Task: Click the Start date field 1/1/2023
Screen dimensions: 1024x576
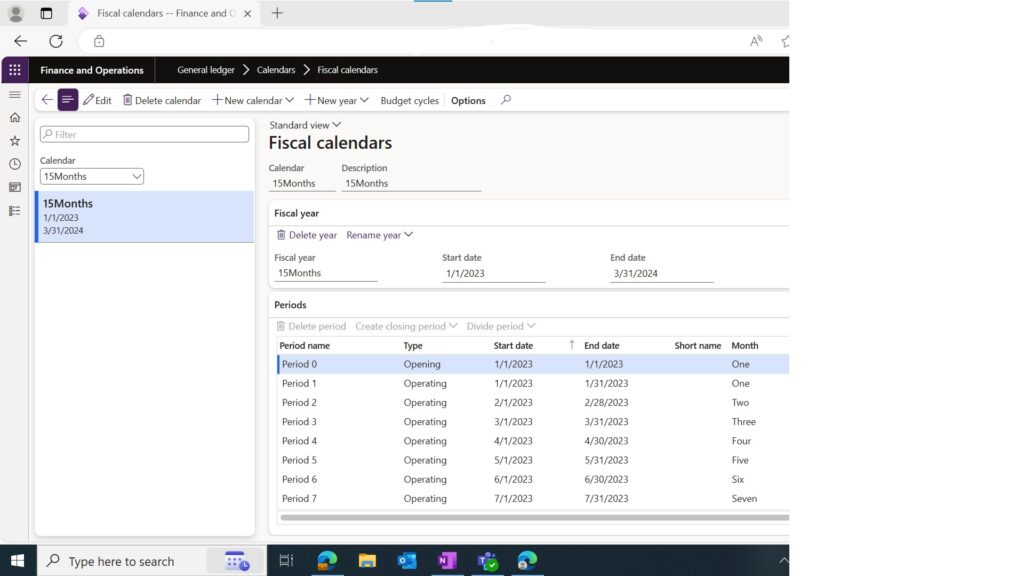Action: 494,274
